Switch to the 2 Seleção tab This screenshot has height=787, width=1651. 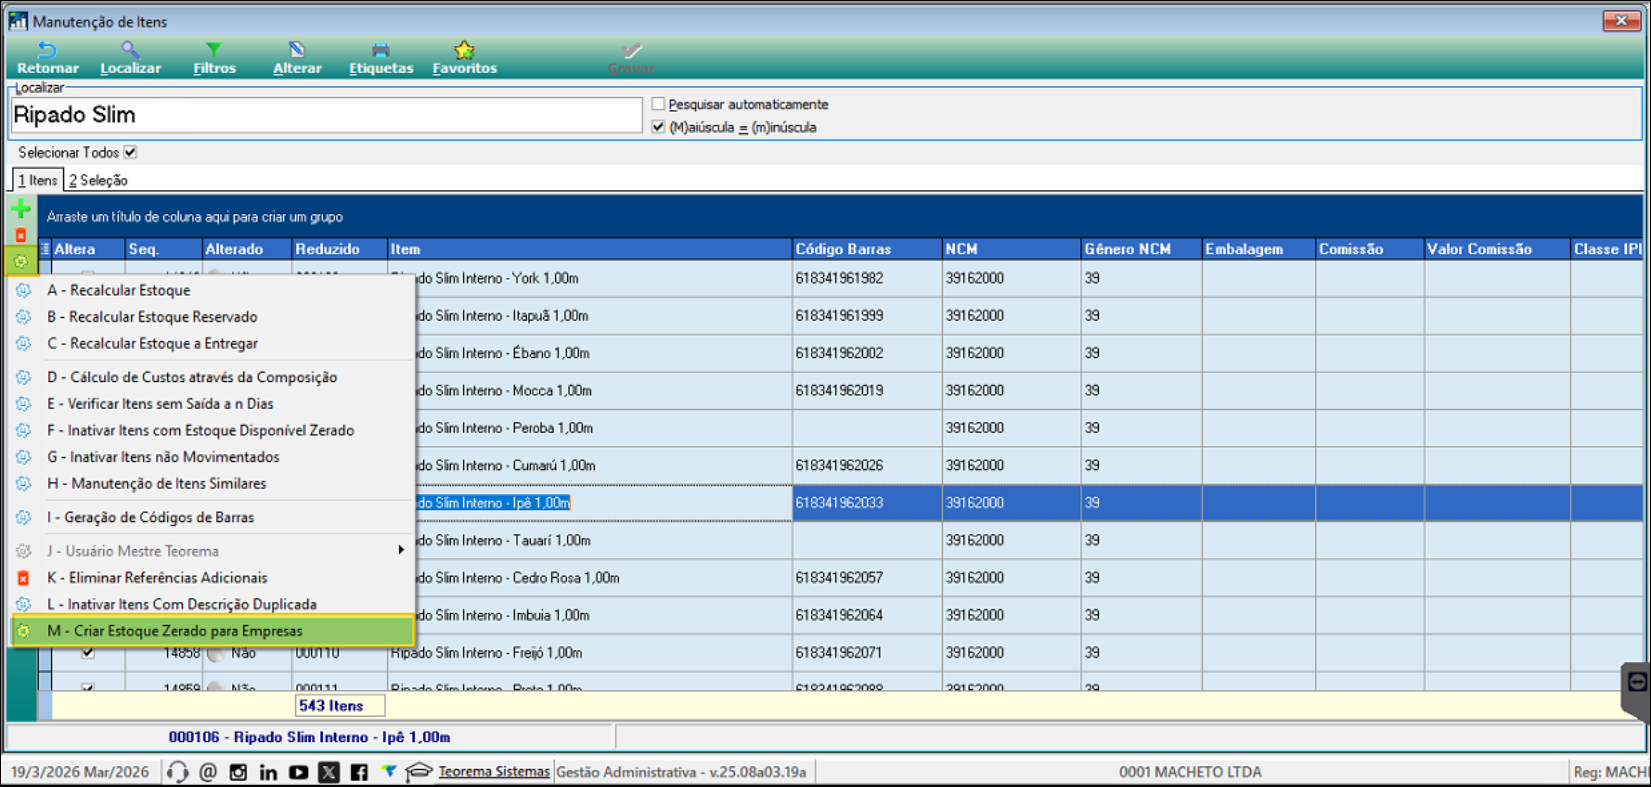pos(98,181)
